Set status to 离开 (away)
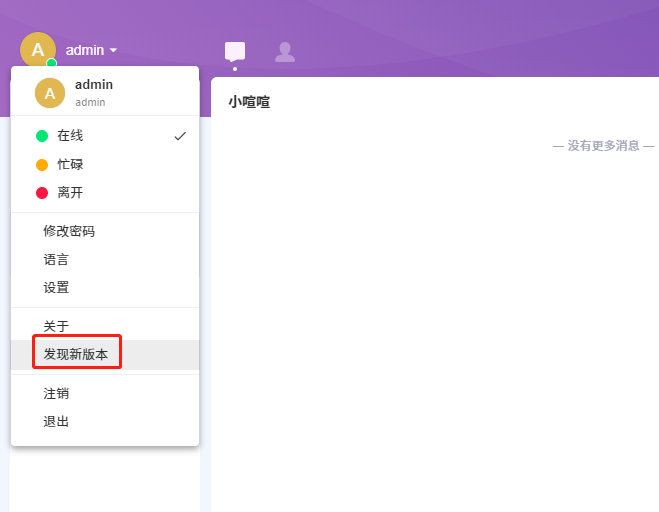This screenshot has height=512, width=659. 70,193
